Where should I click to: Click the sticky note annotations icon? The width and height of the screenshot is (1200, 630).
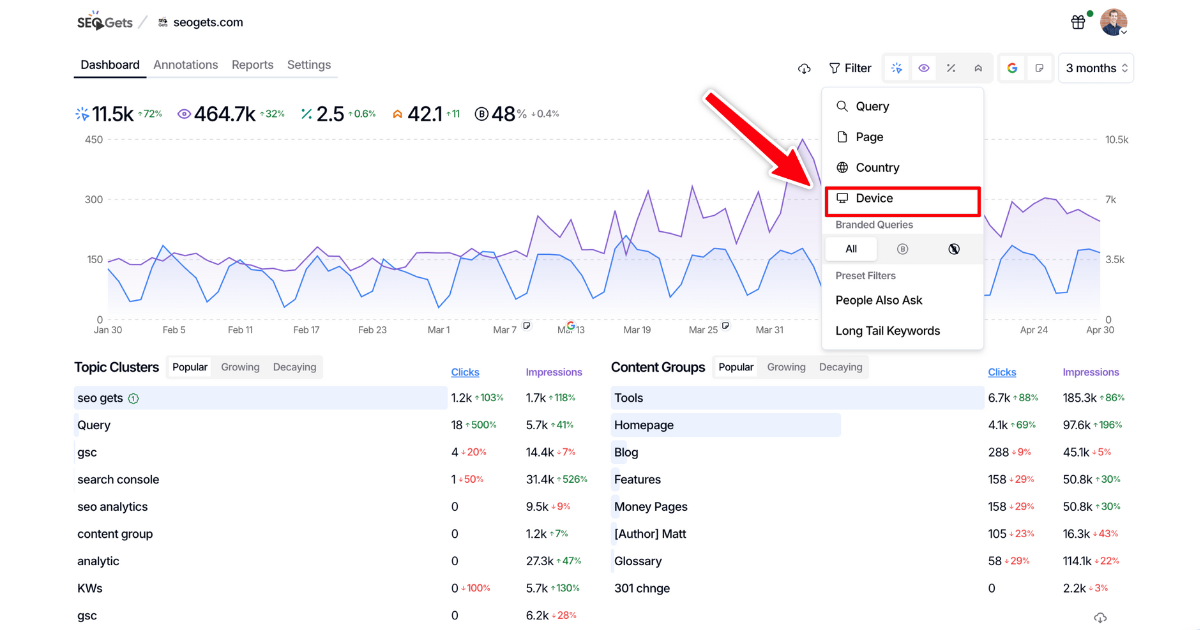[x=1040, y=68]
